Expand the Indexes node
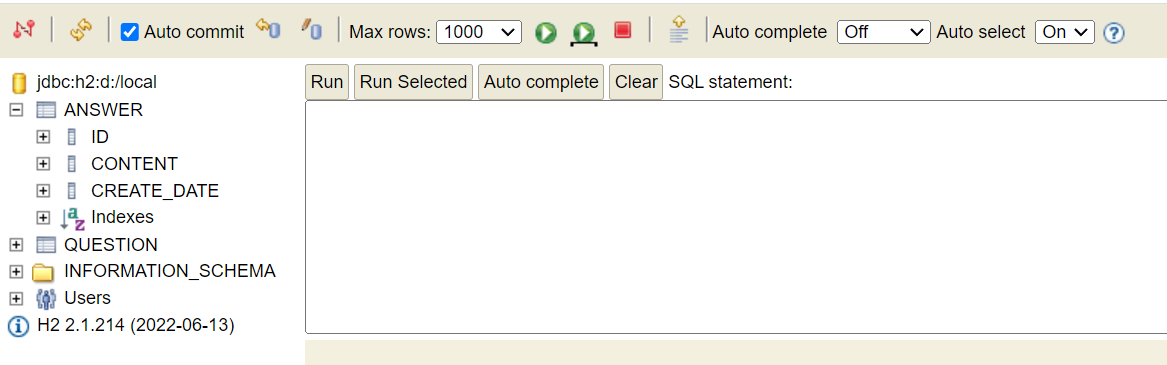Viewport: 1167px width, 365px height. tap(43, 218)
